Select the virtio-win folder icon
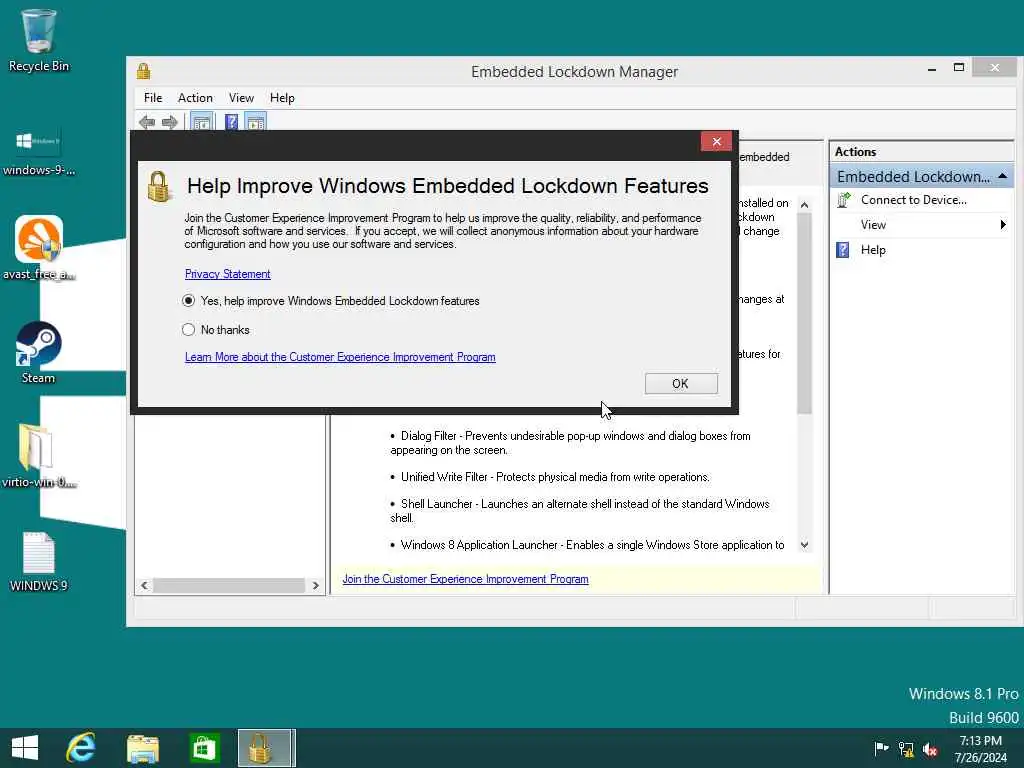The width and height of the screenshot is (1024, 768). pyautogui.click(x=39, y=456)
